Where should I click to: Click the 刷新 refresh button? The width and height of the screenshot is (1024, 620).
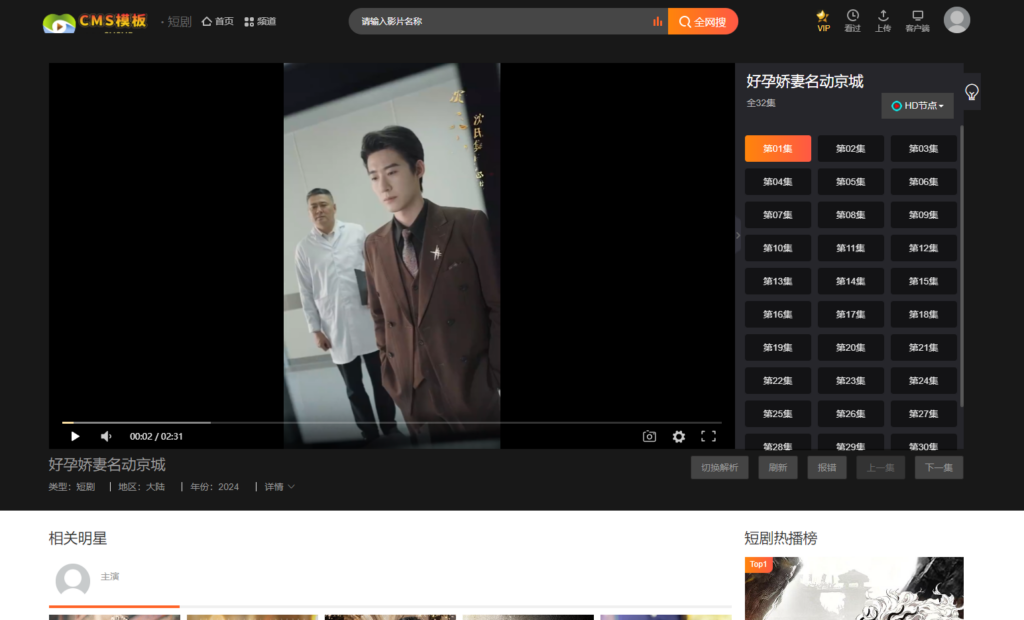coord(778,468)
